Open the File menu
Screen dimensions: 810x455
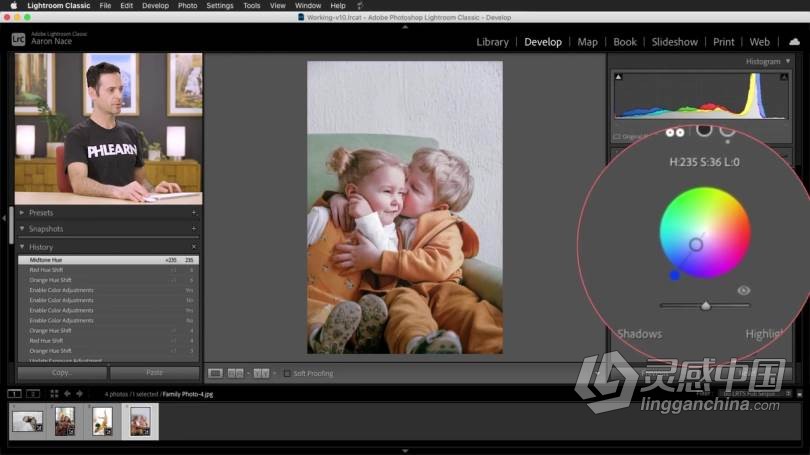coord(105,6)
